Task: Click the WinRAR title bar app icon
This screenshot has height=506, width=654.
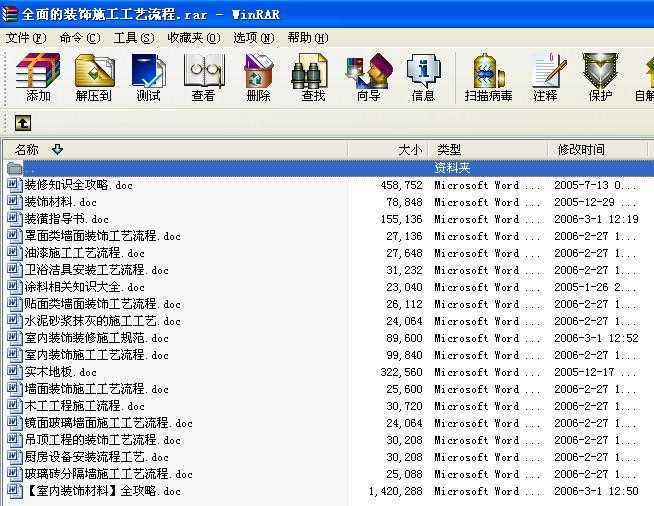Action: click(9, 14)
